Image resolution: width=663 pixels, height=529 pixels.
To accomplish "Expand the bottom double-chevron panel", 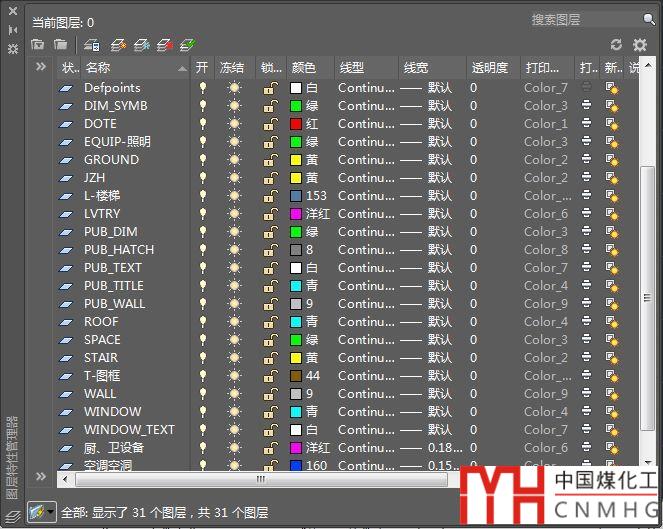I will (41, 477).
